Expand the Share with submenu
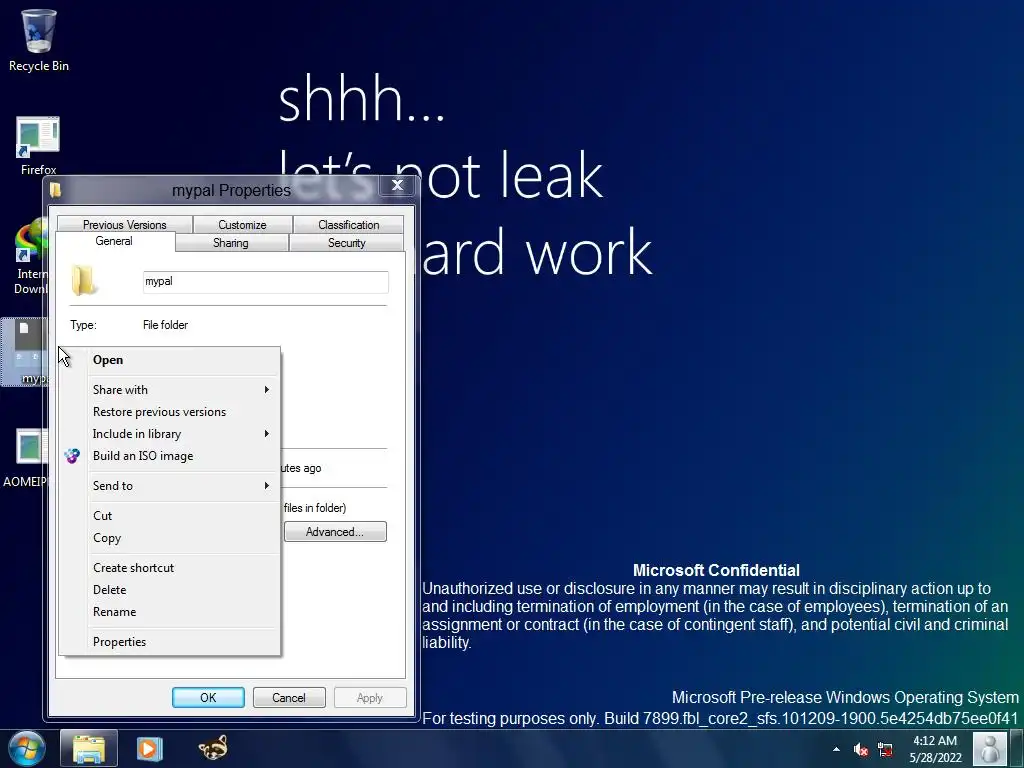Viewport: 1024px width, 768px height. coord(170,390)
